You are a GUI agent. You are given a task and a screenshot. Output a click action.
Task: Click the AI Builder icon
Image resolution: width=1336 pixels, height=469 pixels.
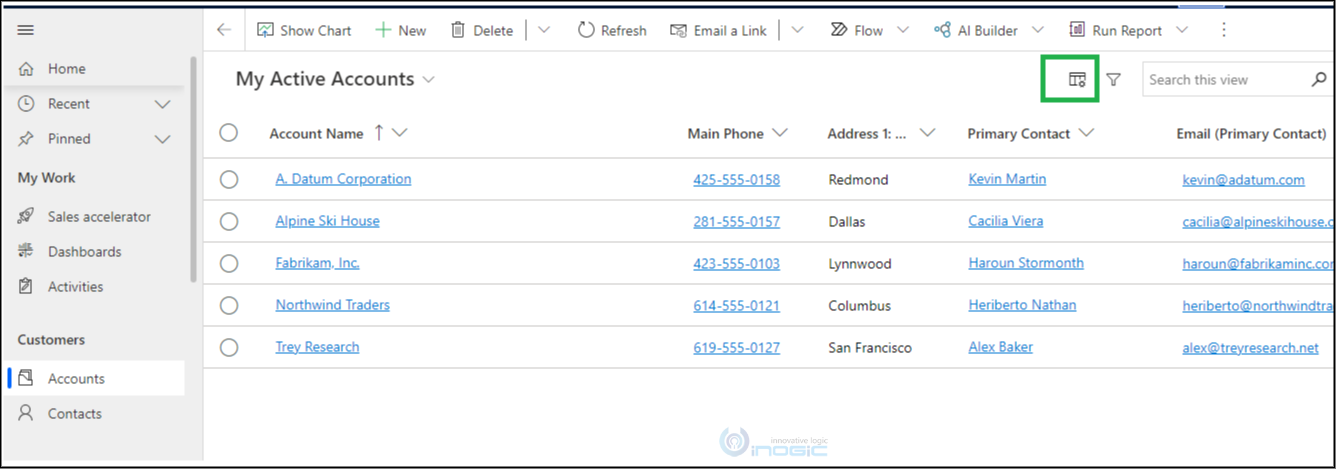(942, 30)
